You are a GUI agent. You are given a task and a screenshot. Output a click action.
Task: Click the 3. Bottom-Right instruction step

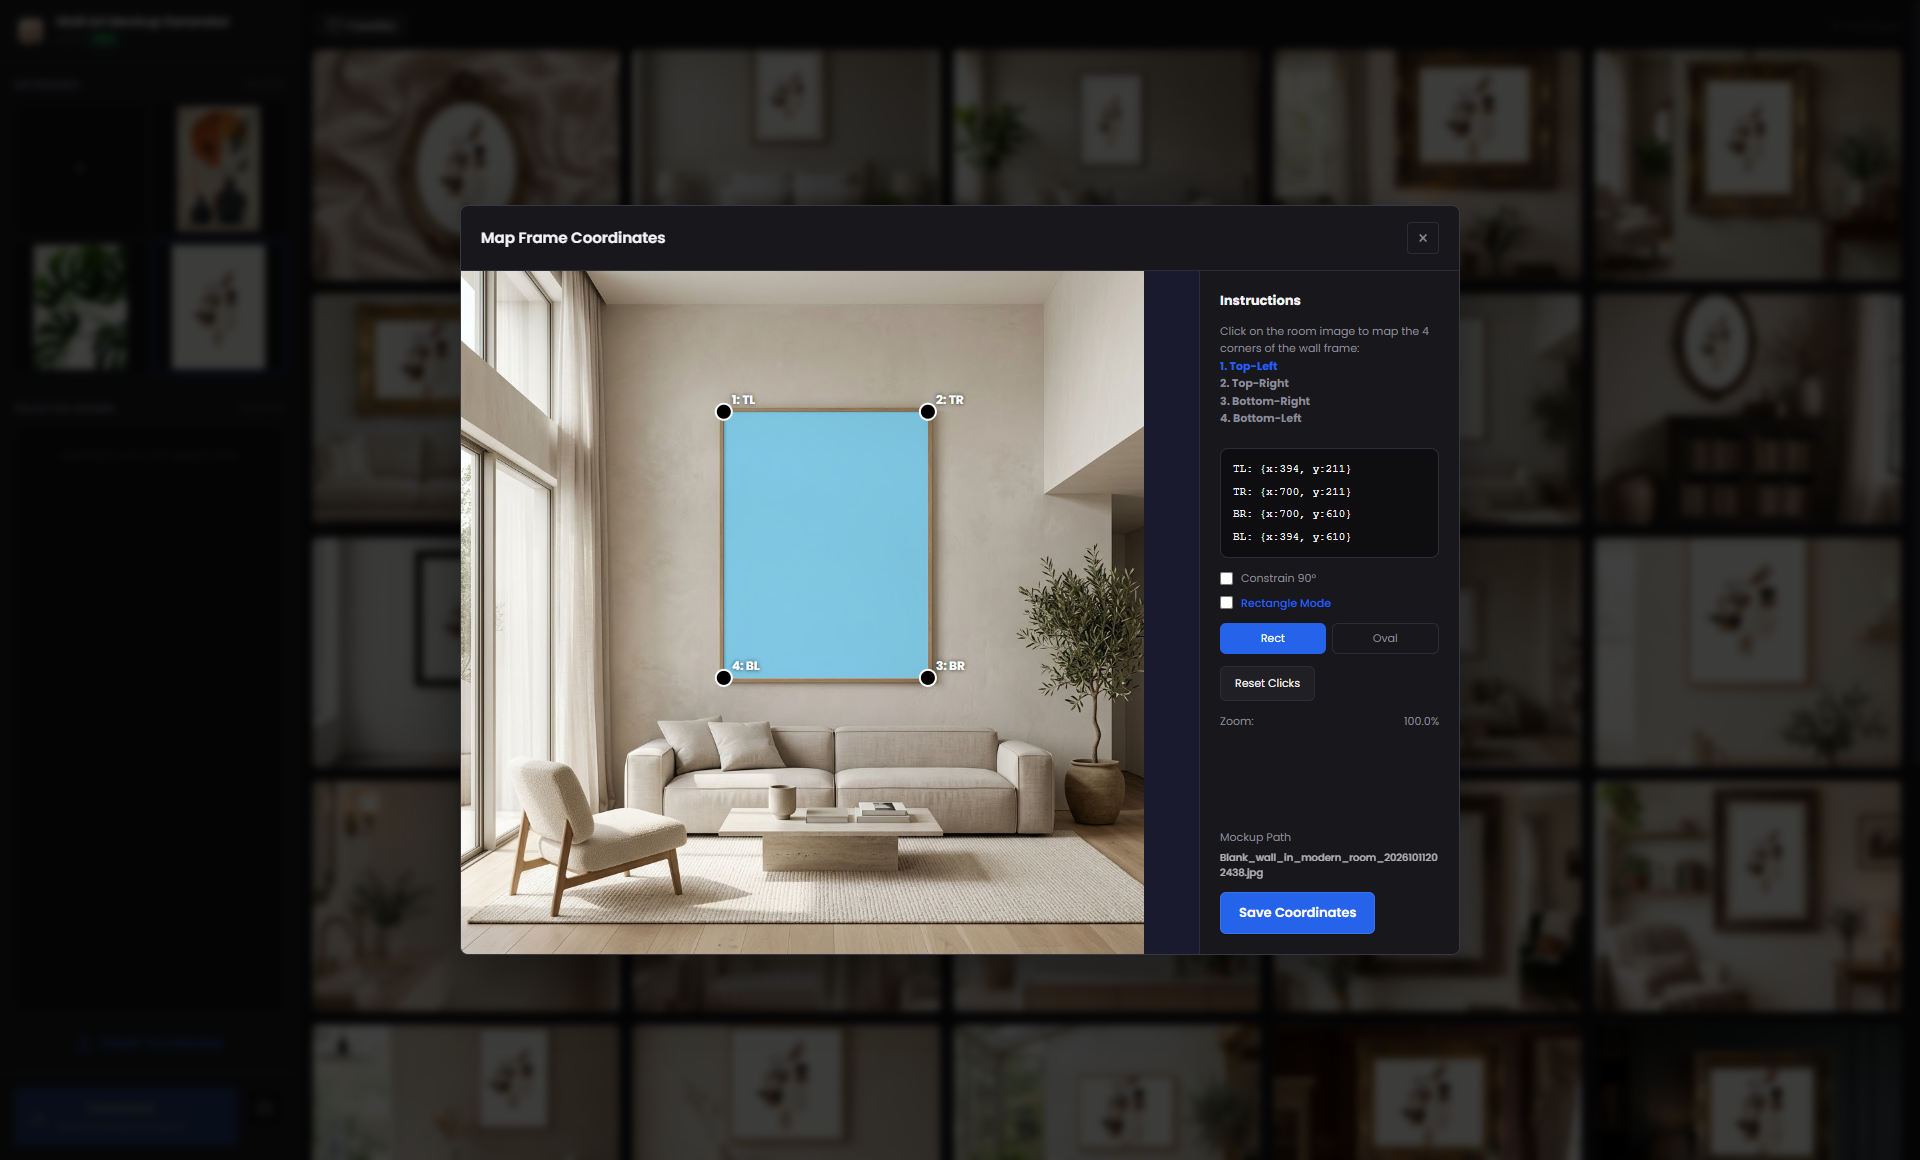[x=1264, y=401]
